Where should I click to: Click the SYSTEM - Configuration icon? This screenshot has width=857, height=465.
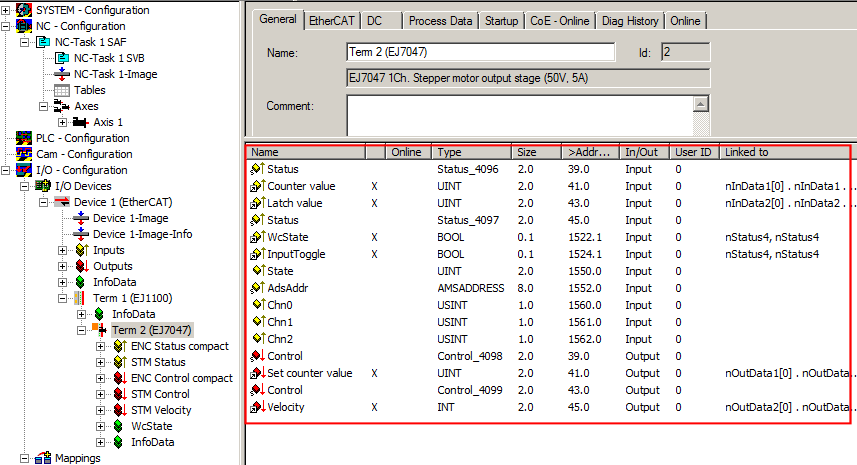pos(24,10)
